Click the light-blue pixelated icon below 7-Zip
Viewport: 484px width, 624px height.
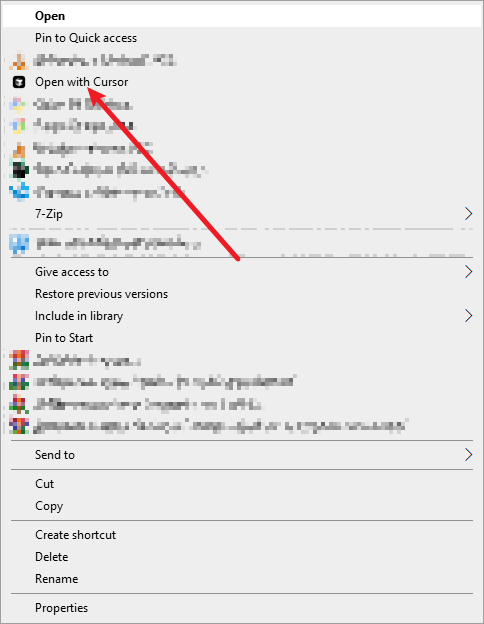(20, 244)
